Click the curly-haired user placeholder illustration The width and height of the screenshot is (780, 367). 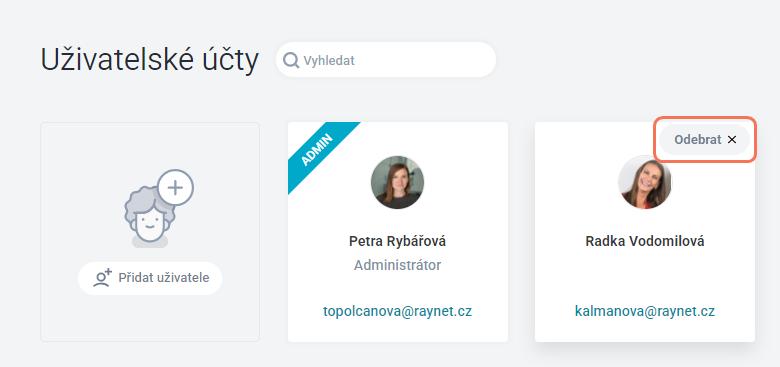point(149,217)
